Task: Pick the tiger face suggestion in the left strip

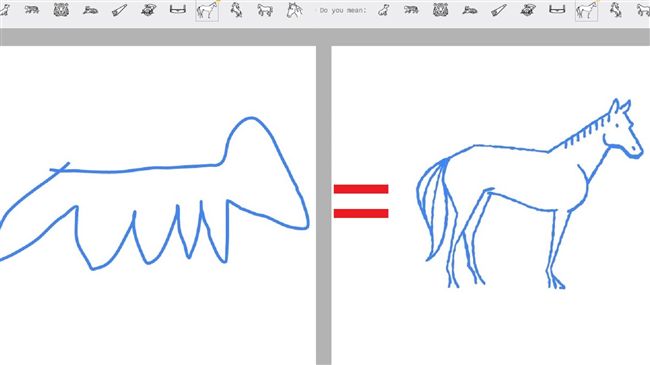Action: tap(61, 10)
